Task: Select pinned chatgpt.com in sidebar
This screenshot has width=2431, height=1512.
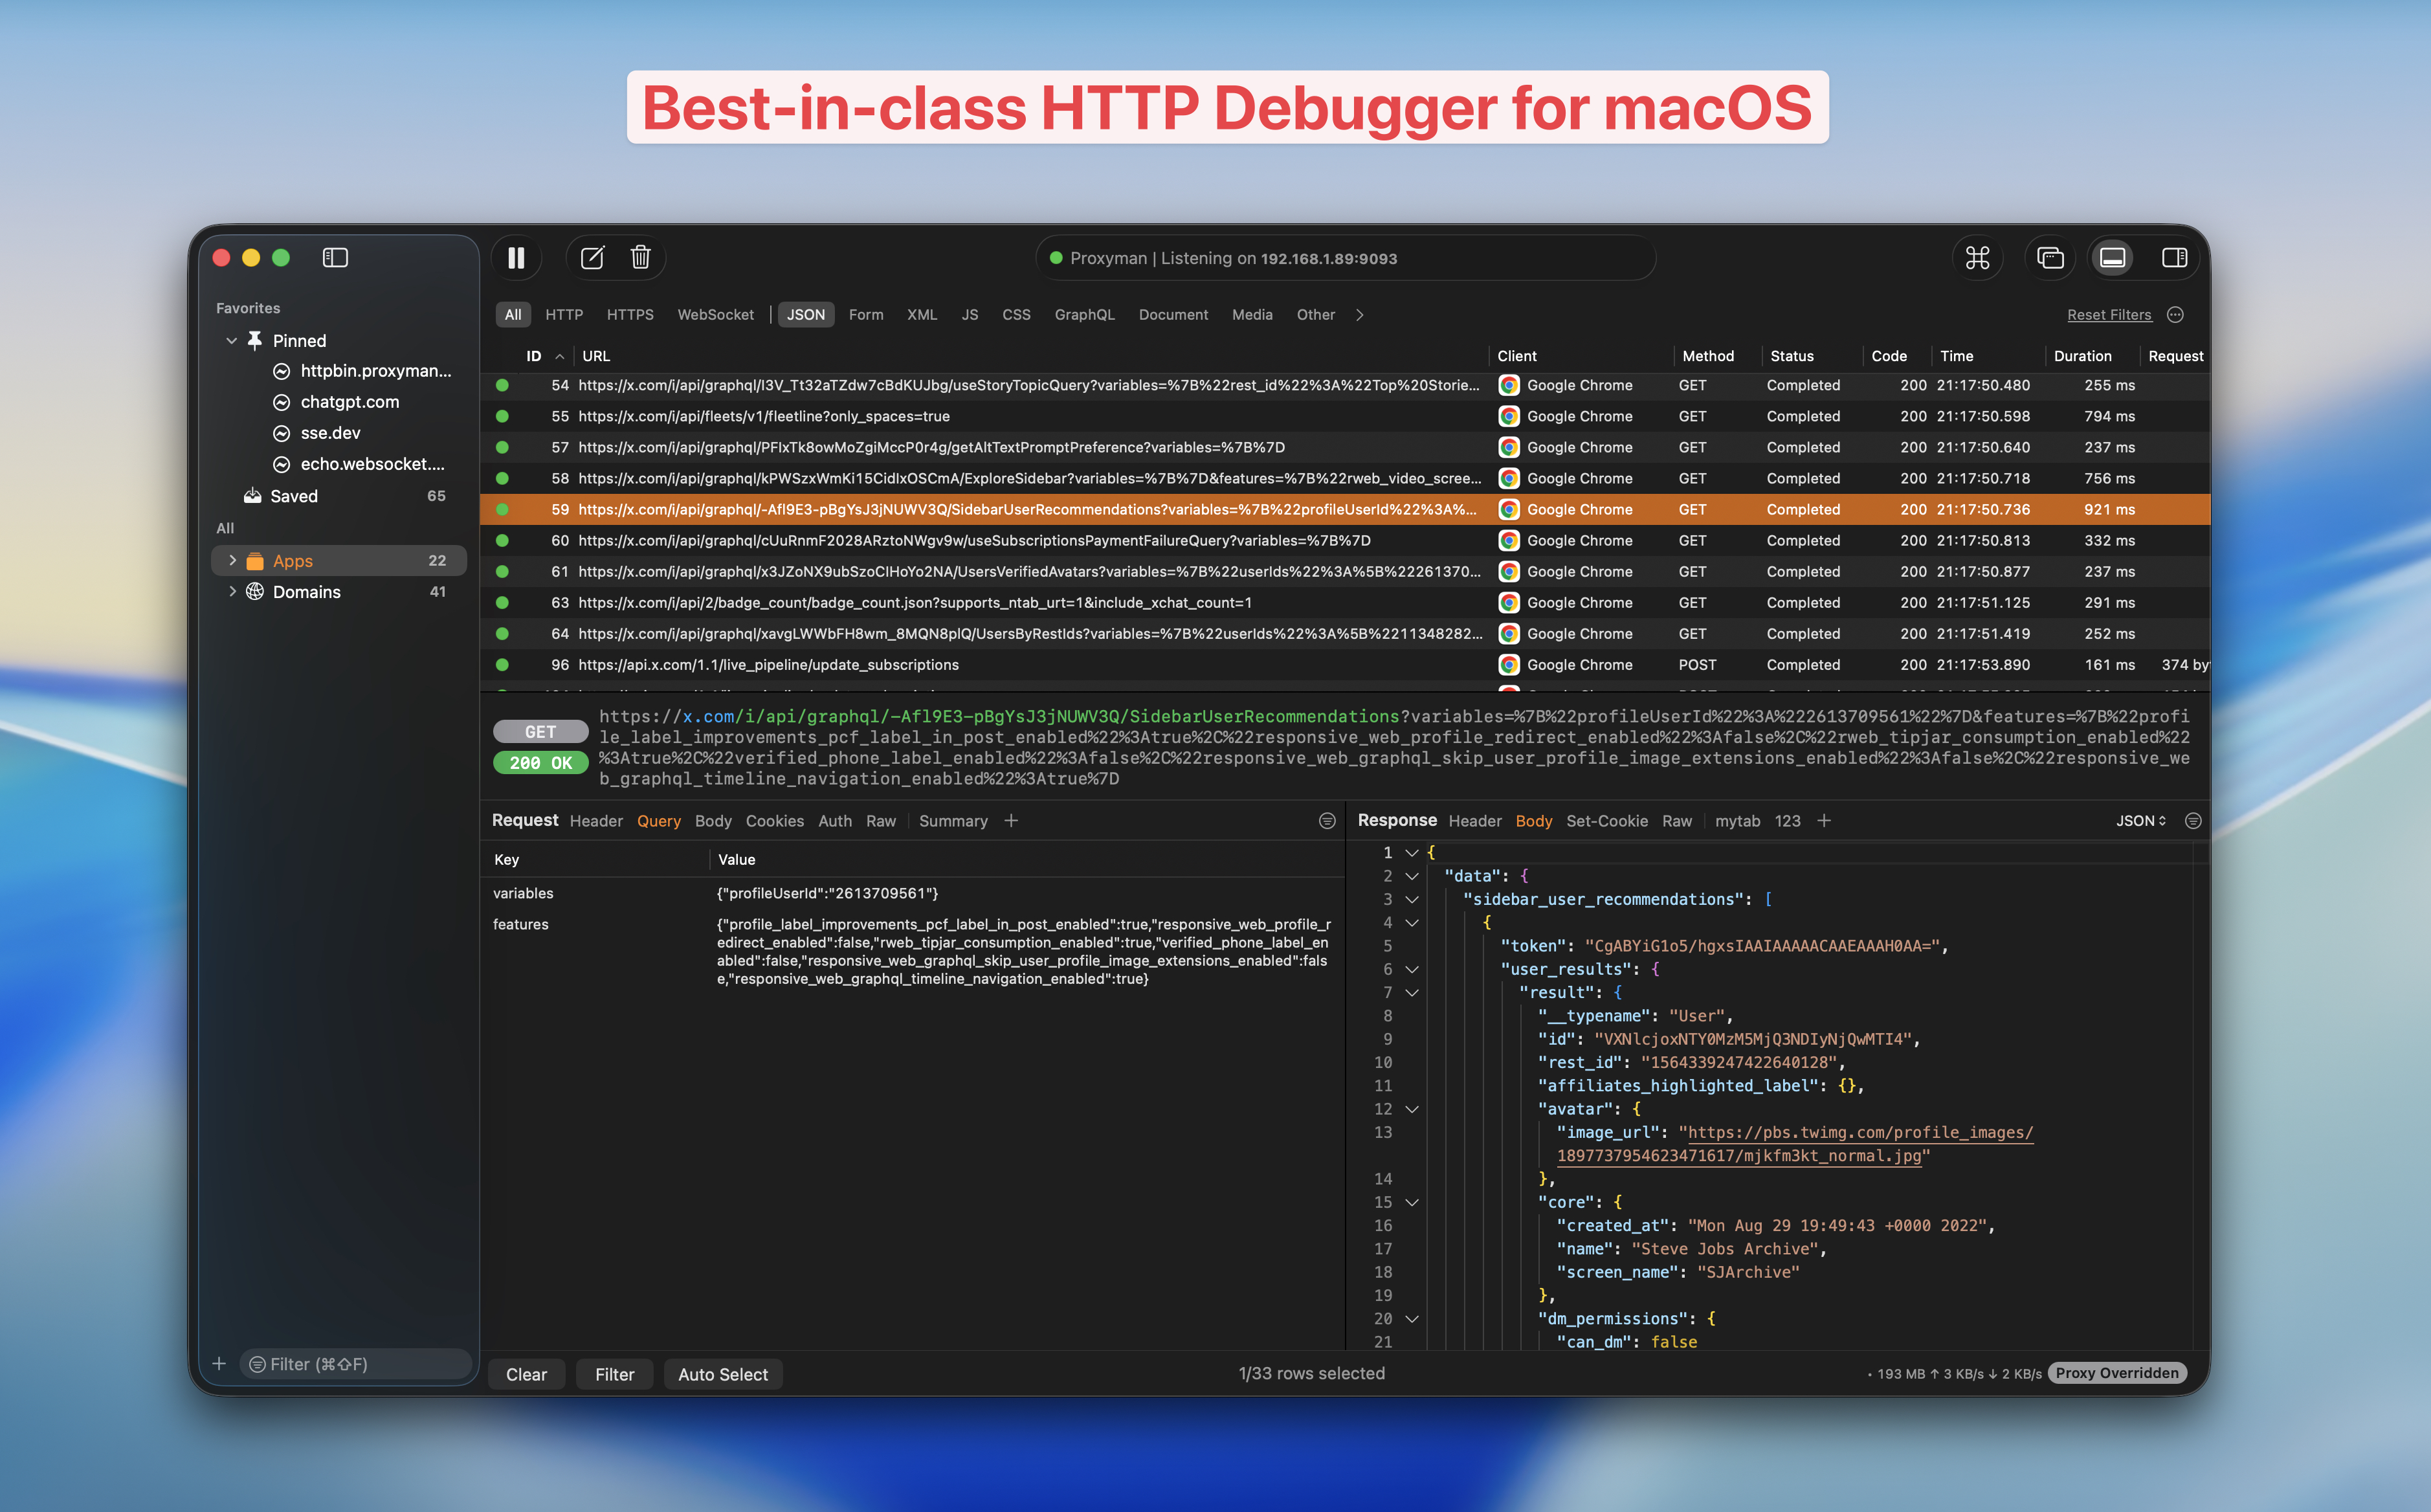Action: 349,402
